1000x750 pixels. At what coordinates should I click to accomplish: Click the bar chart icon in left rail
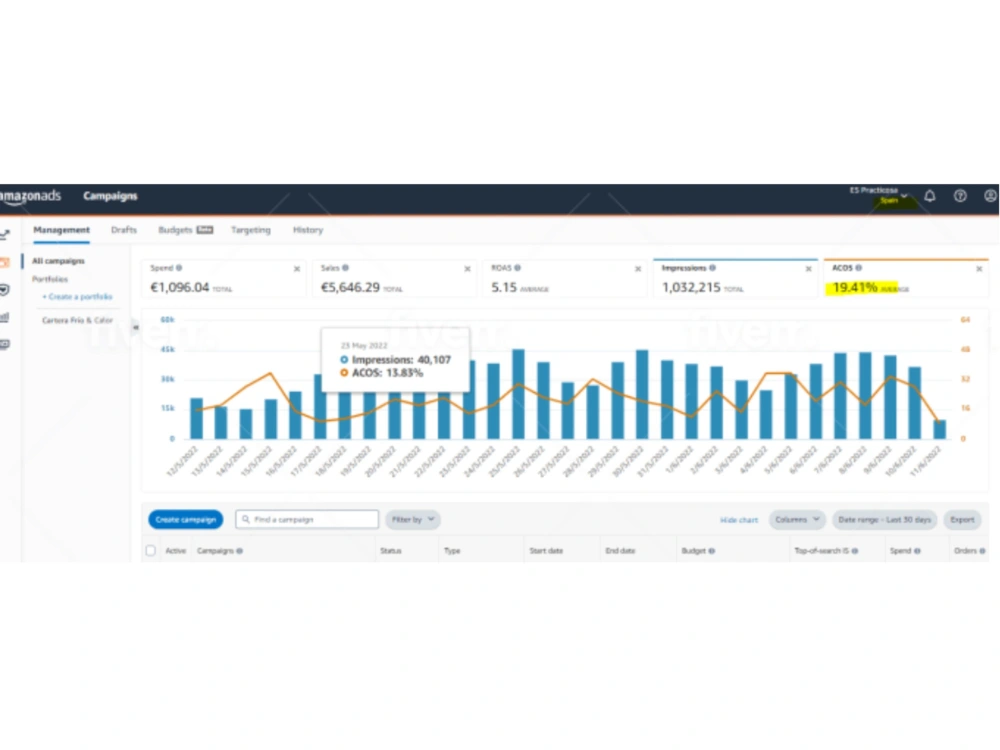click(4, 317)
